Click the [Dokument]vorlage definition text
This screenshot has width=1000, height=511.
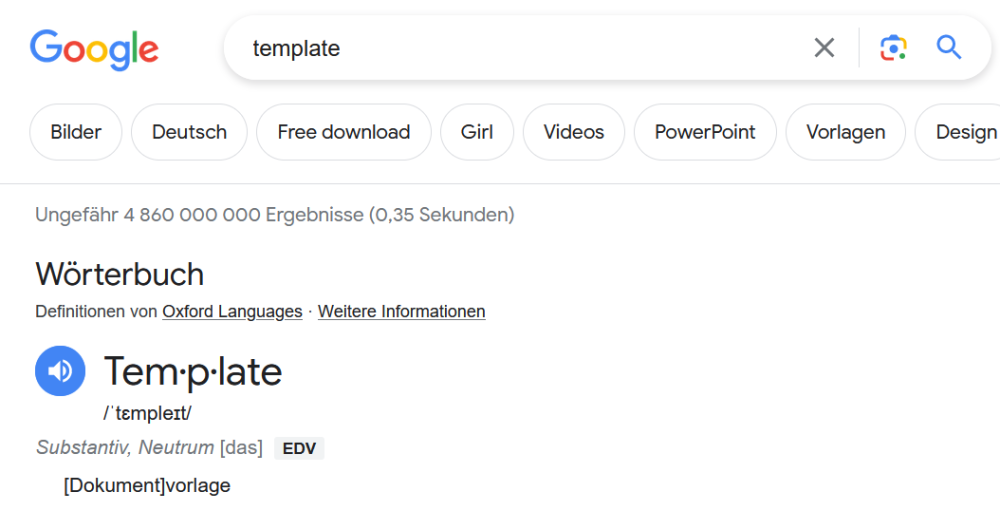pos(147,486)
